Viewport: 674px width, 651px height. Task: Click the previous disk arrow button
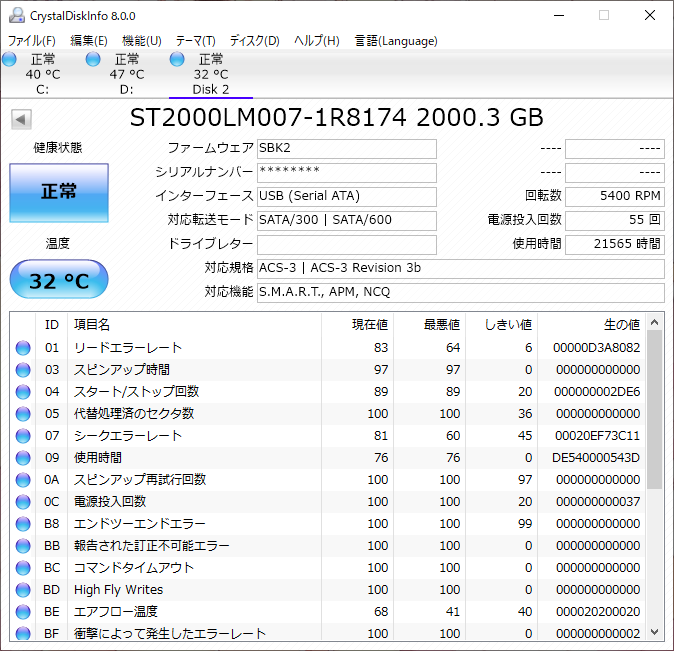click(x=21, y=119)
